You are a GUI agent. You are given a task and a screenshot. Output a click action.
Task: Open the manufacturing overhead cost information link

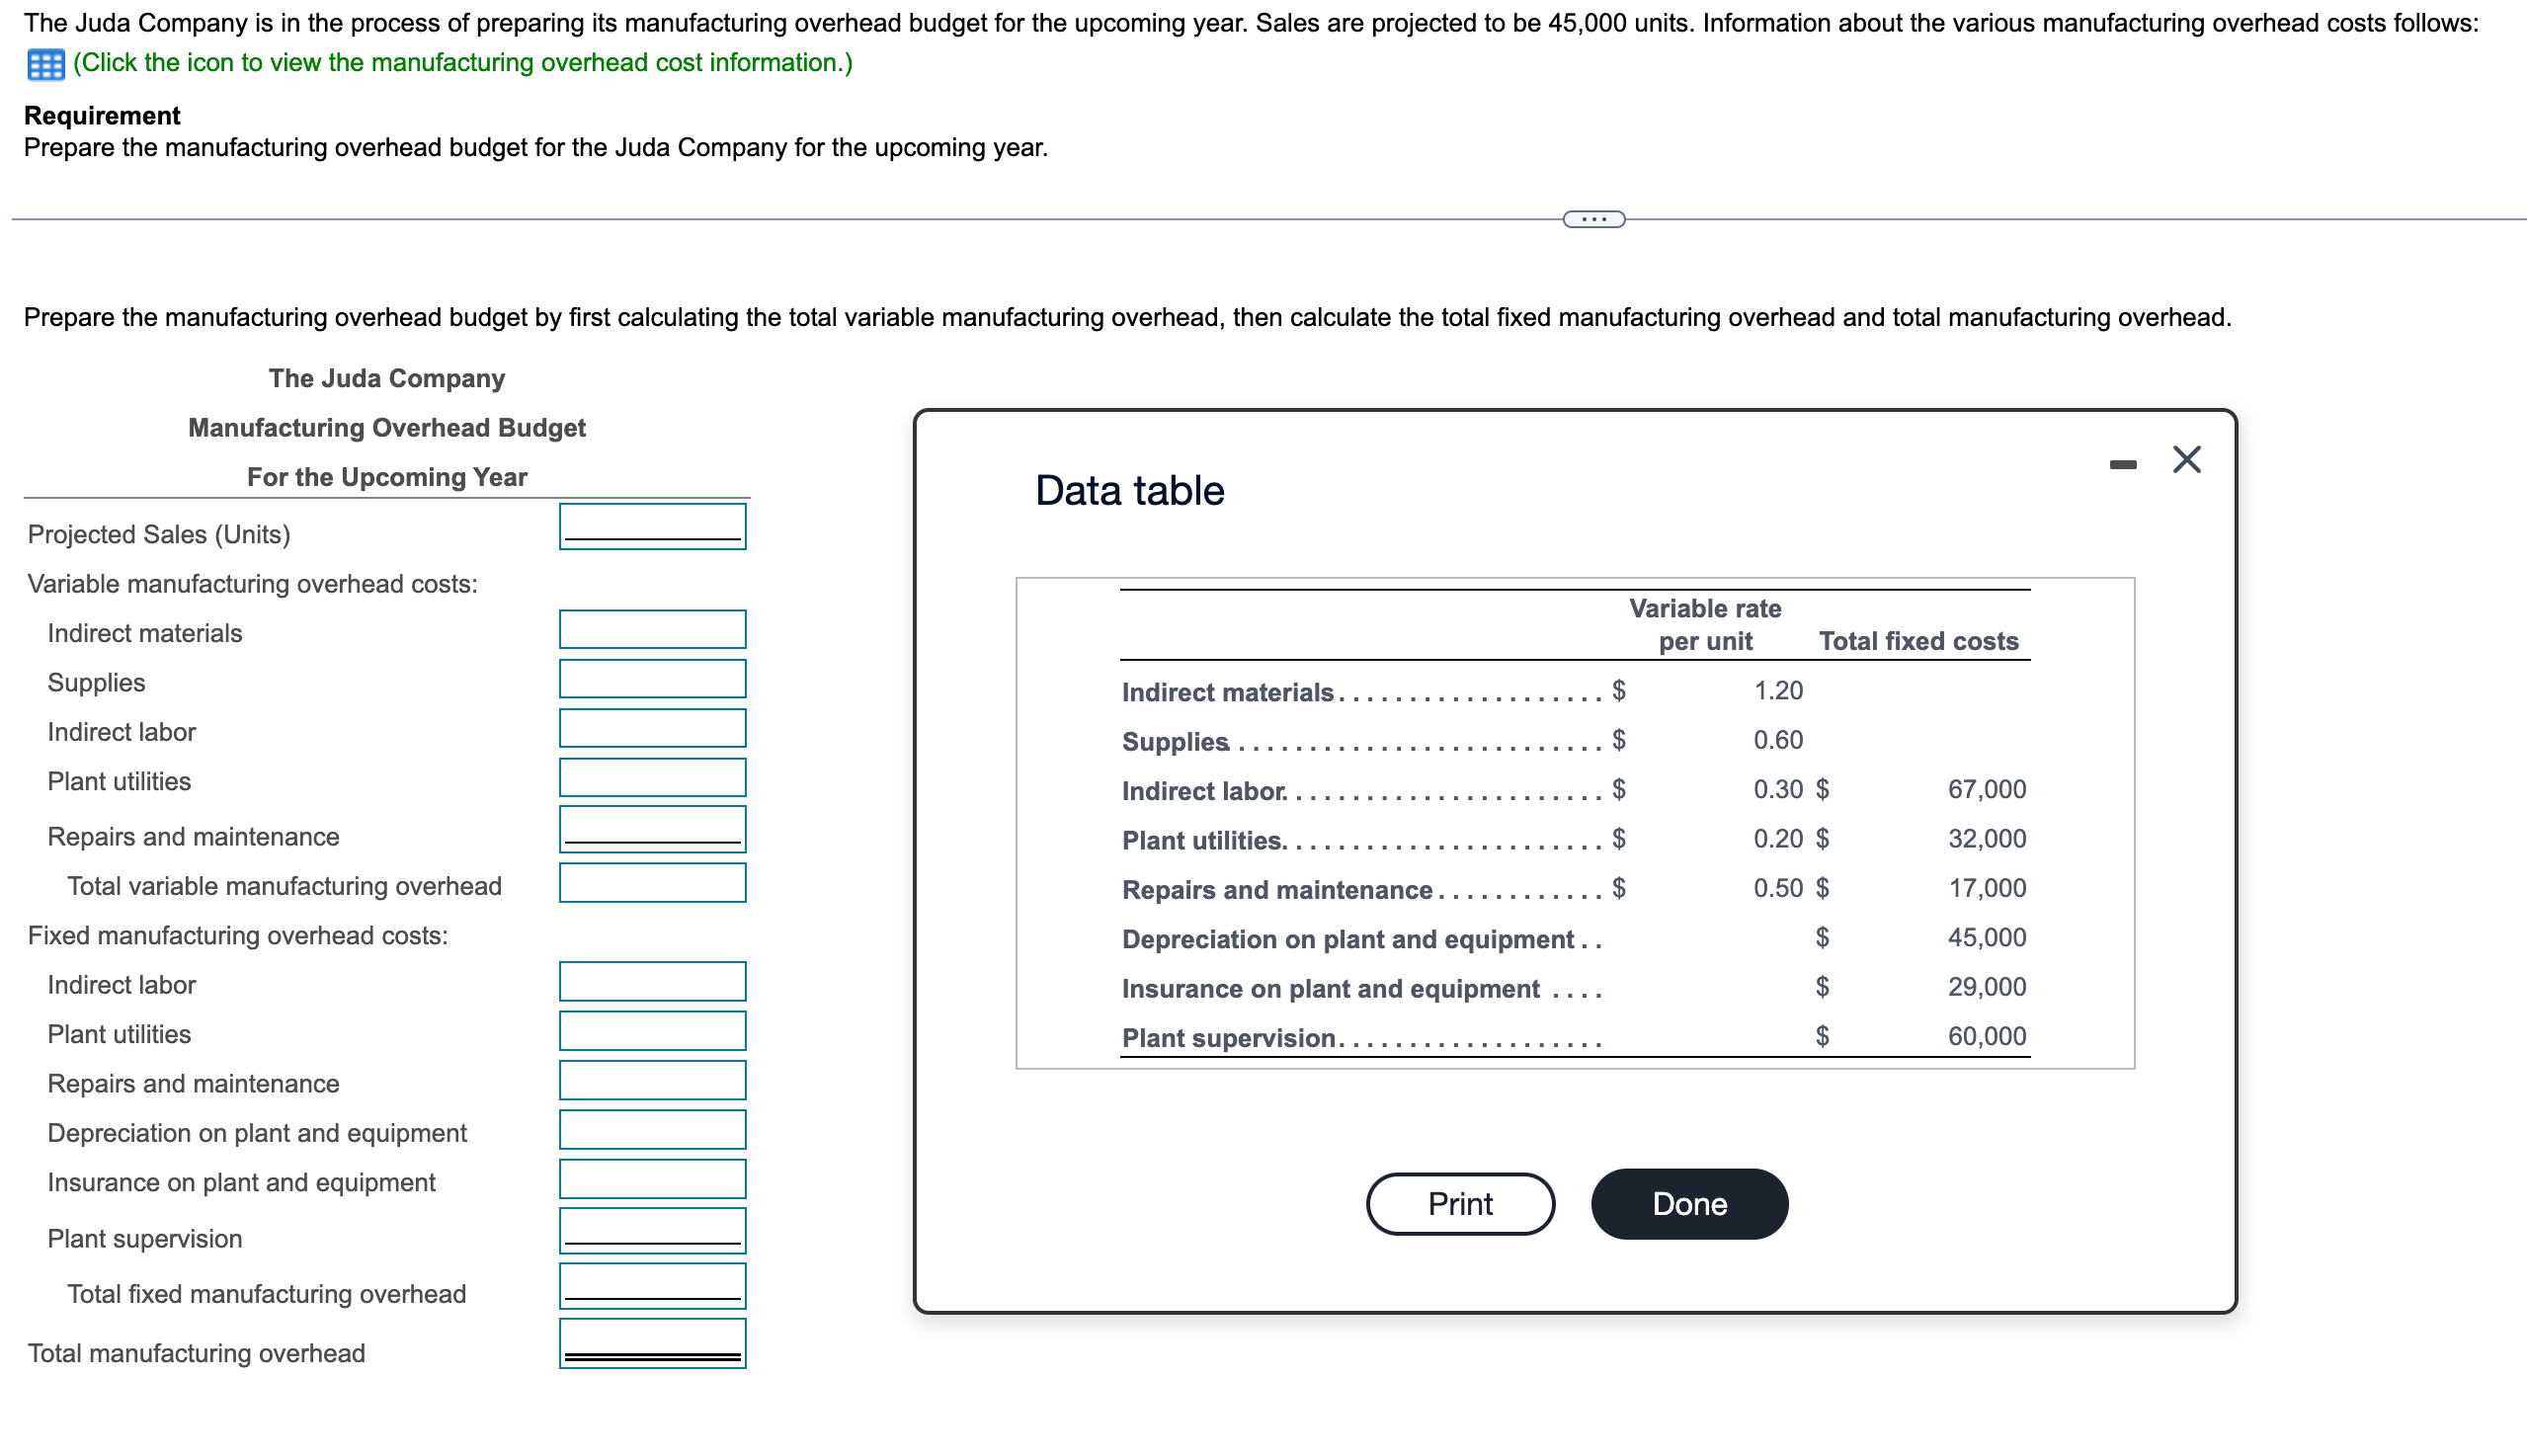point(462,63)
